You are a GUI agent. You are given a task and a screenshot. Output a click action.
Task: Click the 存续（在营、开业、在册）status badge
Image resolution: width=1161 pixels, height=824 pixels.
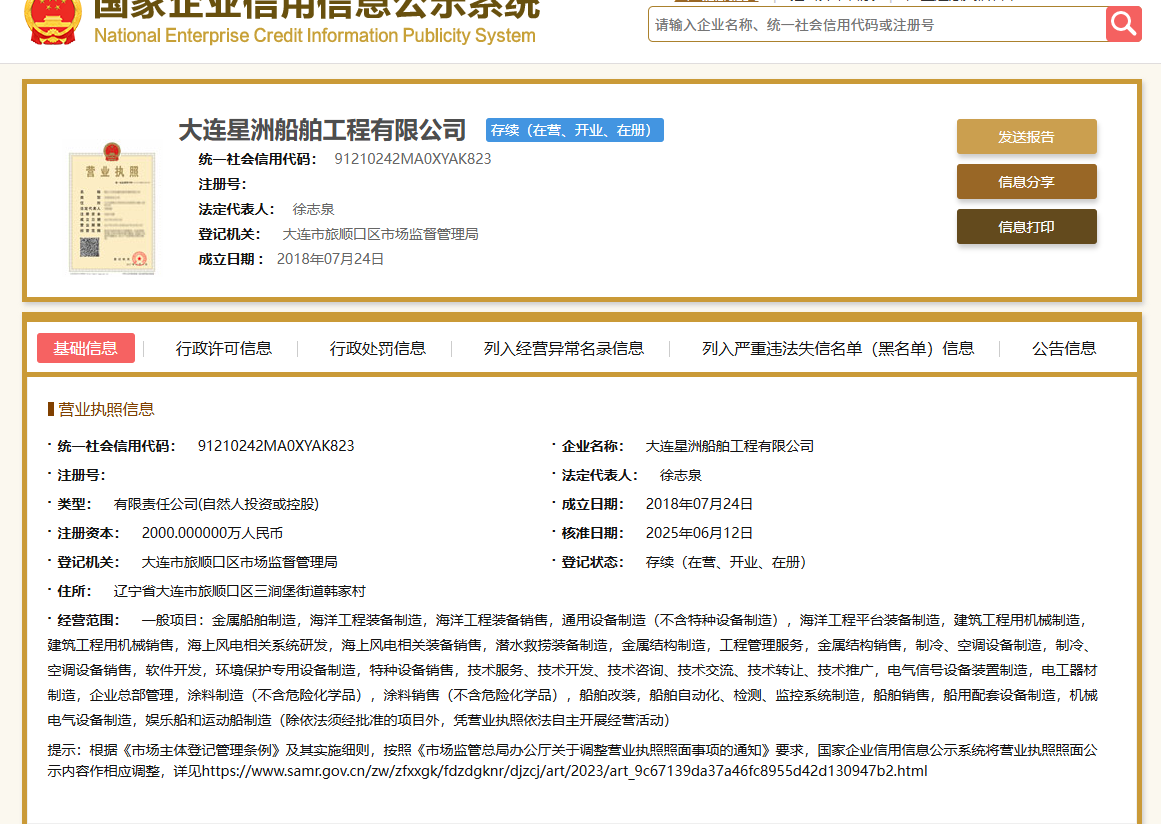(x=575, y=130)
